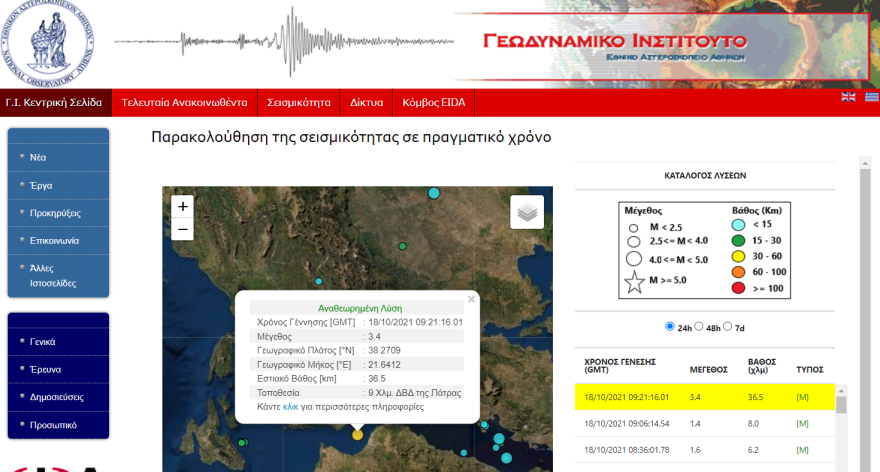The width and height of the screenshot is (880, 472).
Task: Open the map layers selector
Action: pyautogui.click(x=527, y=212)
